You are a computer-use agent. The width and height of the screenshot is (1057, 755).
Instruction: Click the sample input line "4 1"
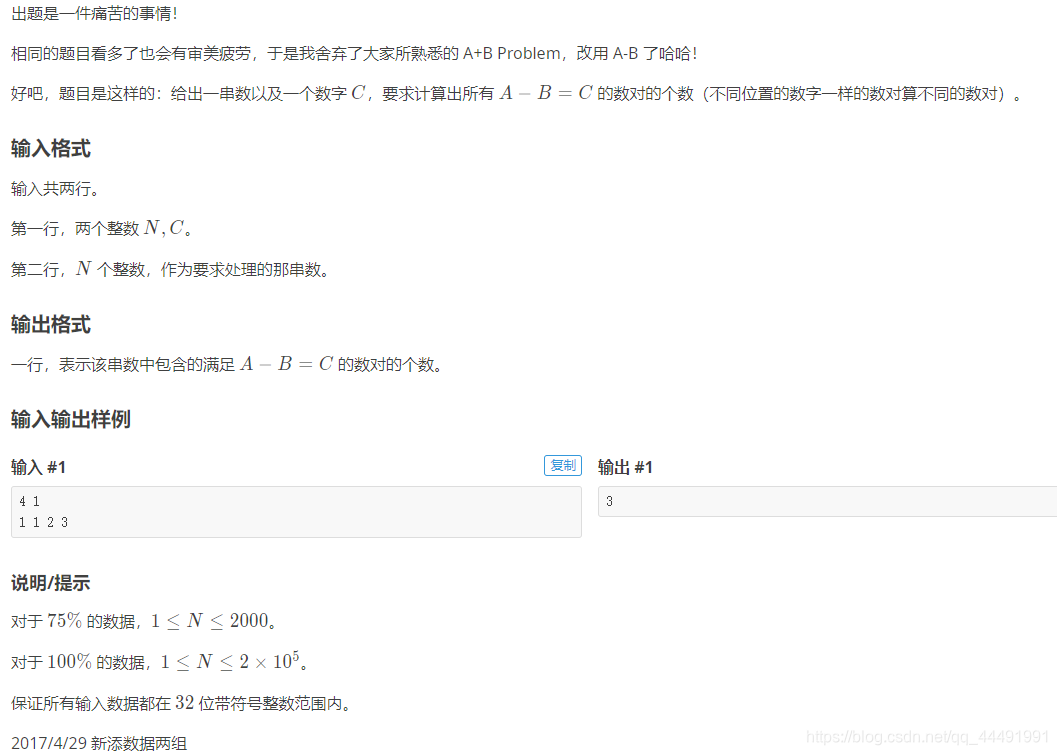click(x=29, y=502)
